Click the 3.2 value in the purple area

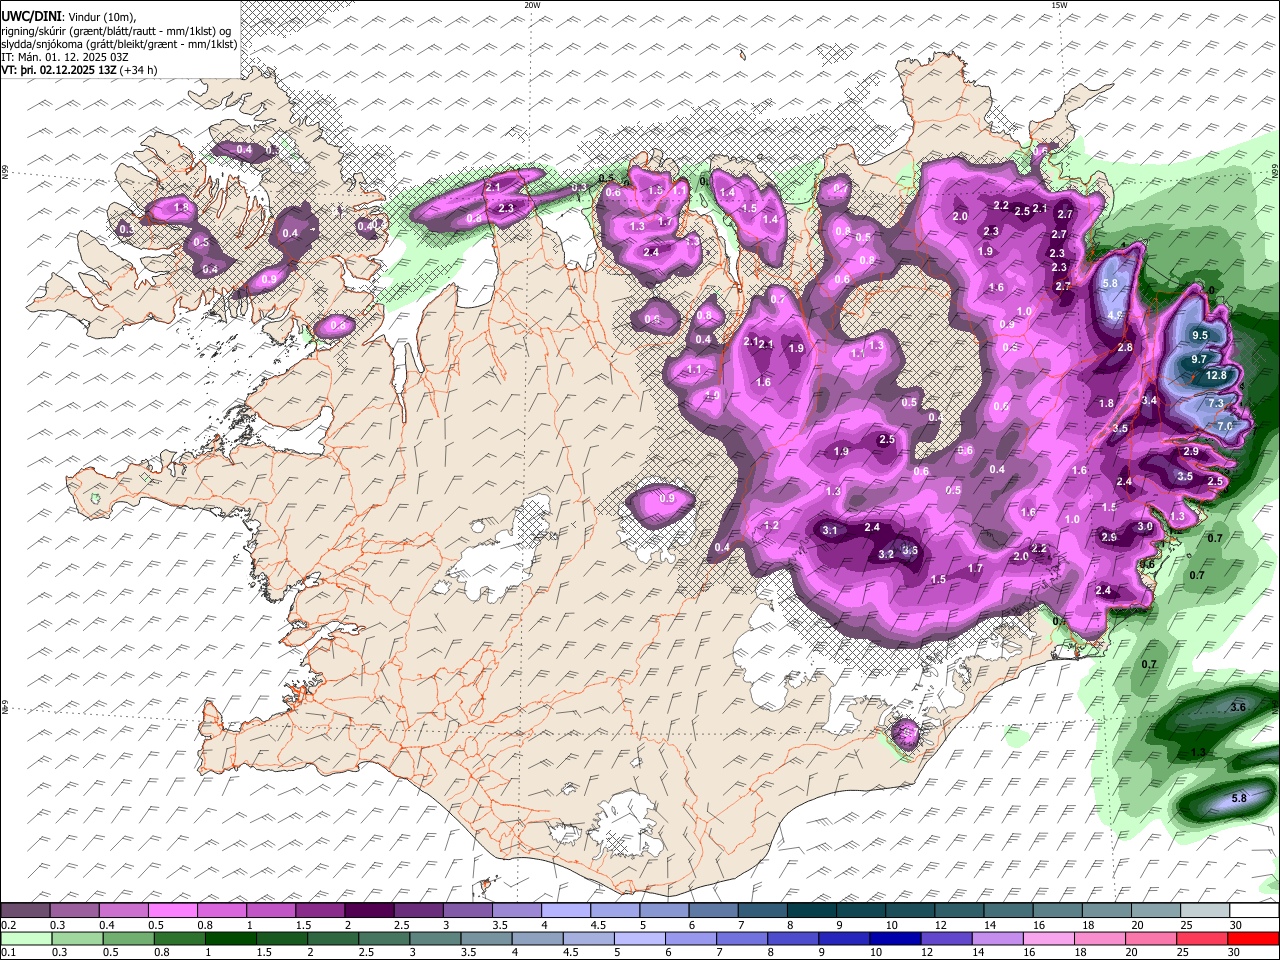(x=885, y=554)
